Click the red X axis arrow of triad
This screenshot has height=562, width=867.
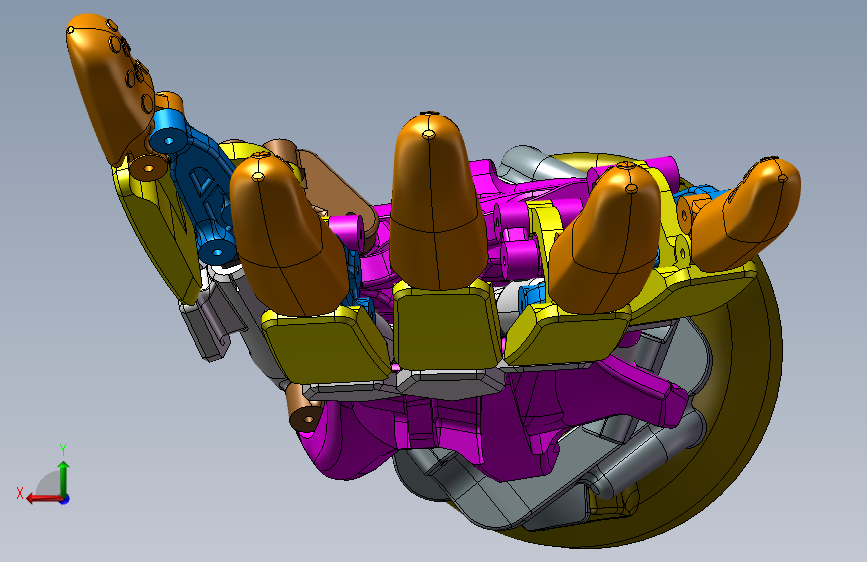click(x=43, y=498)
